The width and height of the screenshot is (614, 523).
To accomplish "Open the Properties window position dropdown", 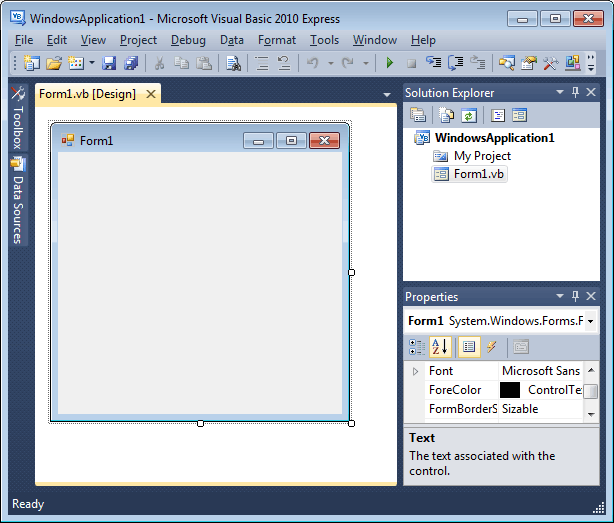I will point(560,296).
